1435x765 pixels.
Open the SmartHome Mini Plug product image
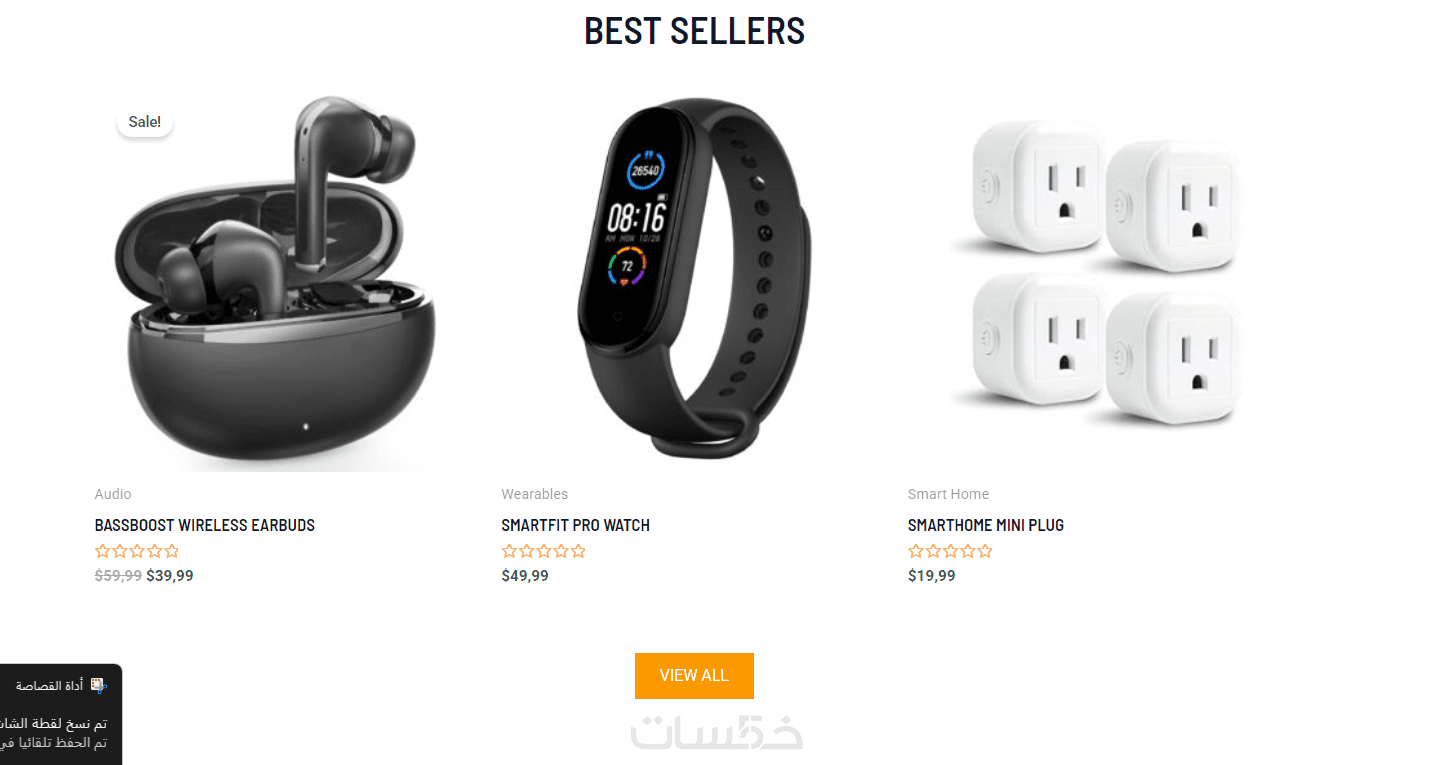click(x=1094, y=283)
